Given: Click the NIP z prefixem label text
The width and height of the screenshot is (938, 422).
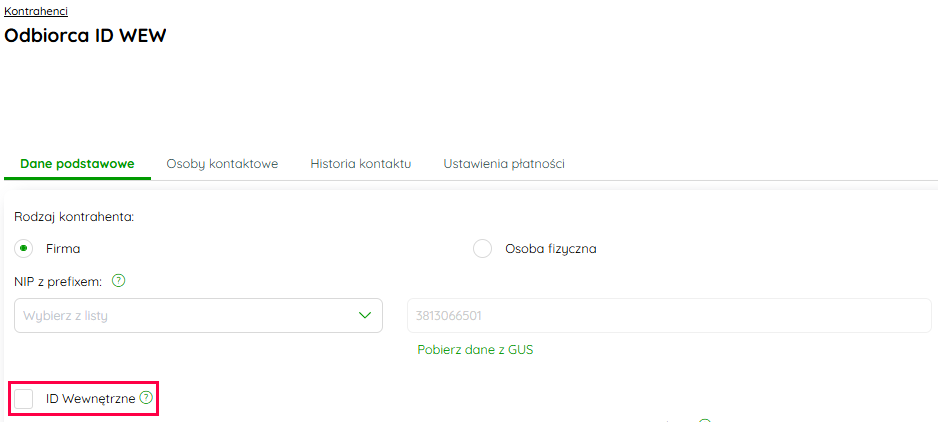Looking at the screenshot, I should pyautogui.click(x=59, y=281).
